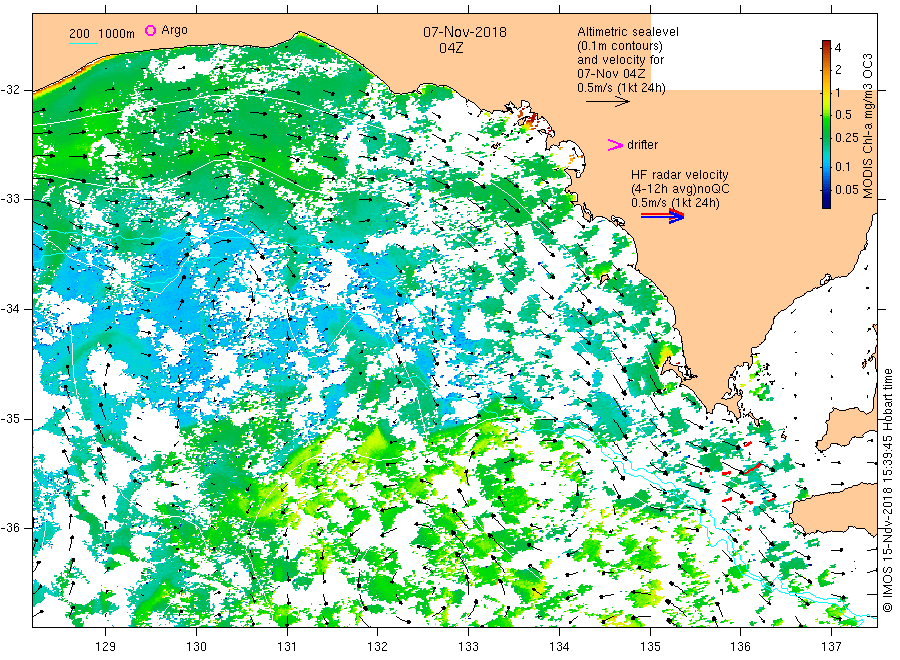Click the '133' longitude axis label
This screenshot has width=900, height=660.
[468, 647]
